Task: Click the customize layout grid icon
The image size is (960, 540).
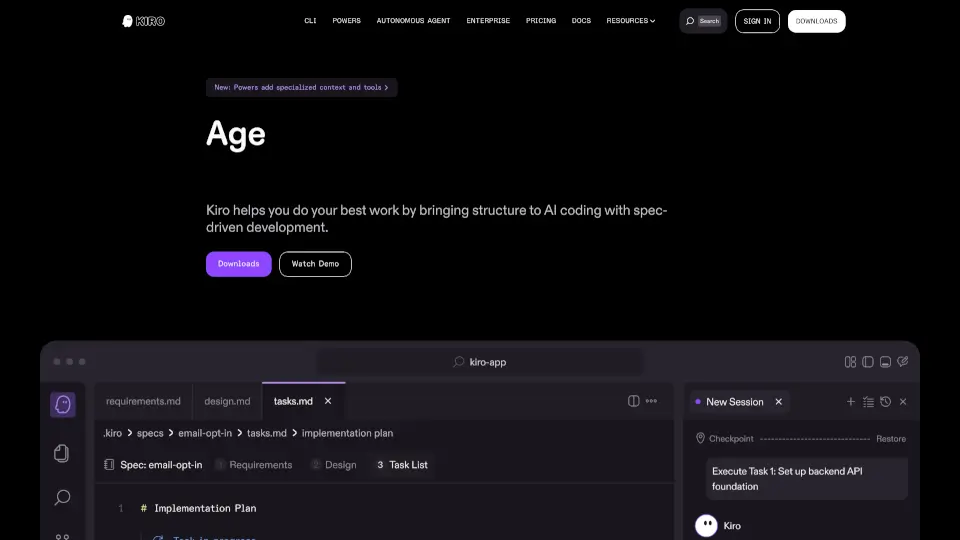Action: (x=850, y=362)
